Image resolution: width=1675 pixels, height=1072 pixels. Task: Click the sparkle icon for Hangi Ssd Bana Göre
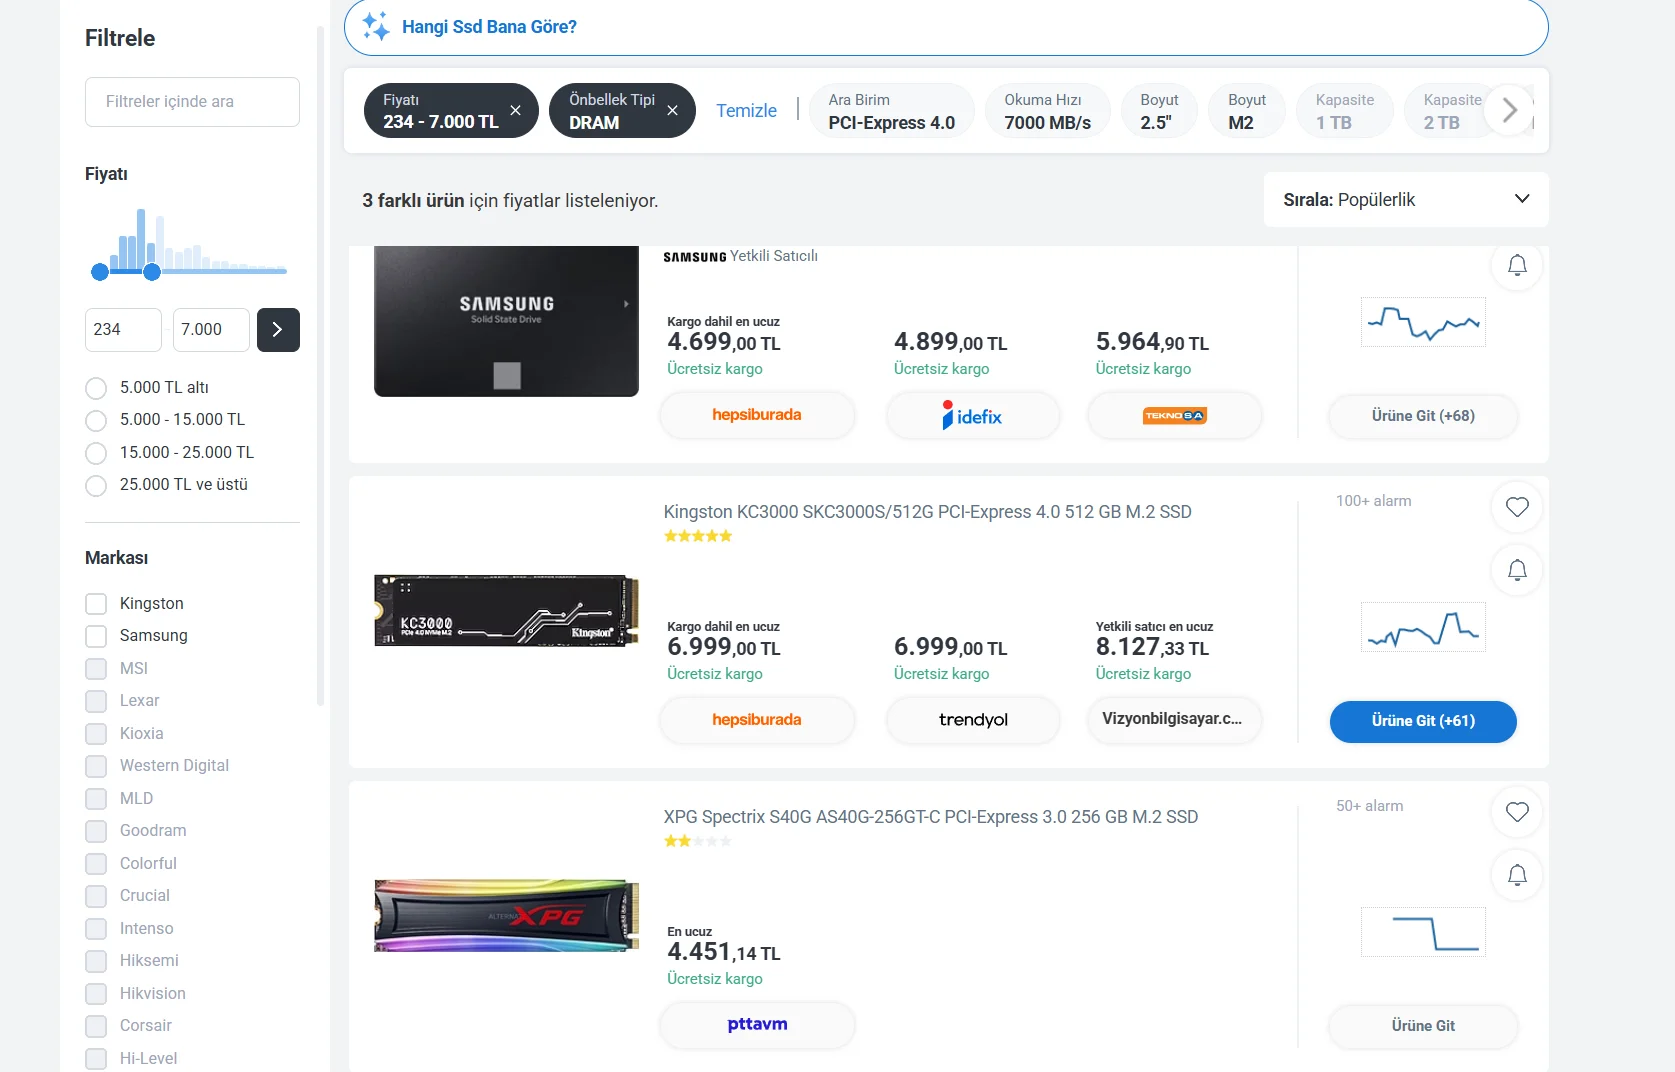(x=376, y=27)
